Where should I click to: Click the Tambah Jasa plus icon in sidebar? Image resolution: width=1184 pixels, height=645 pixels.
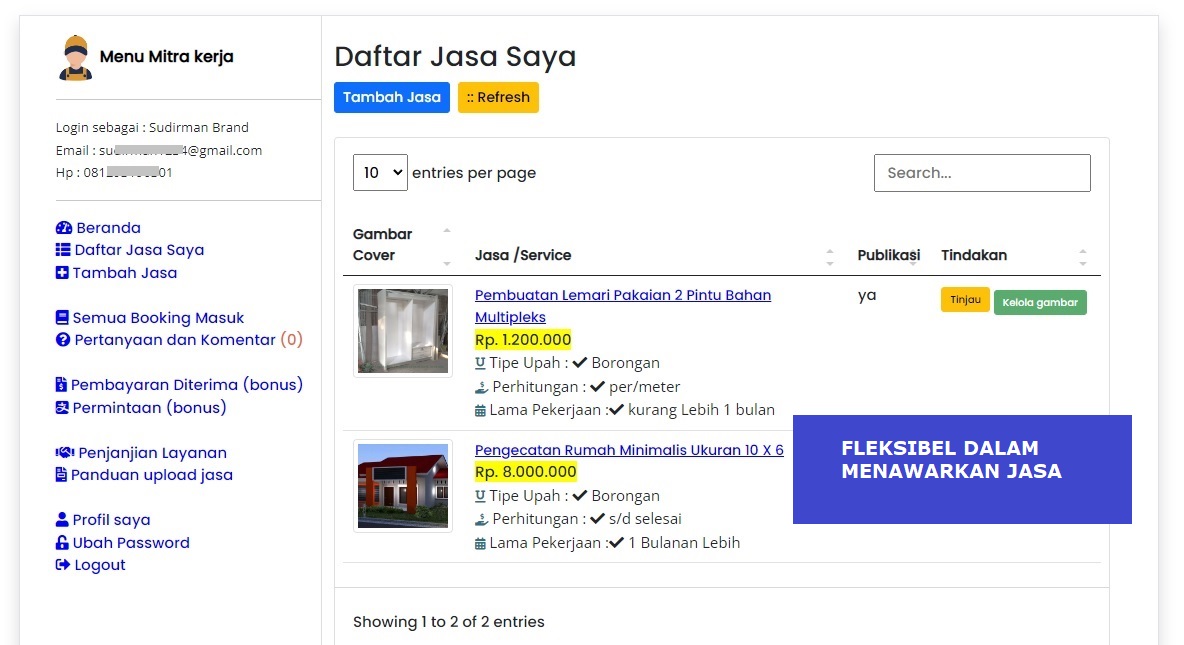point(63,273)
